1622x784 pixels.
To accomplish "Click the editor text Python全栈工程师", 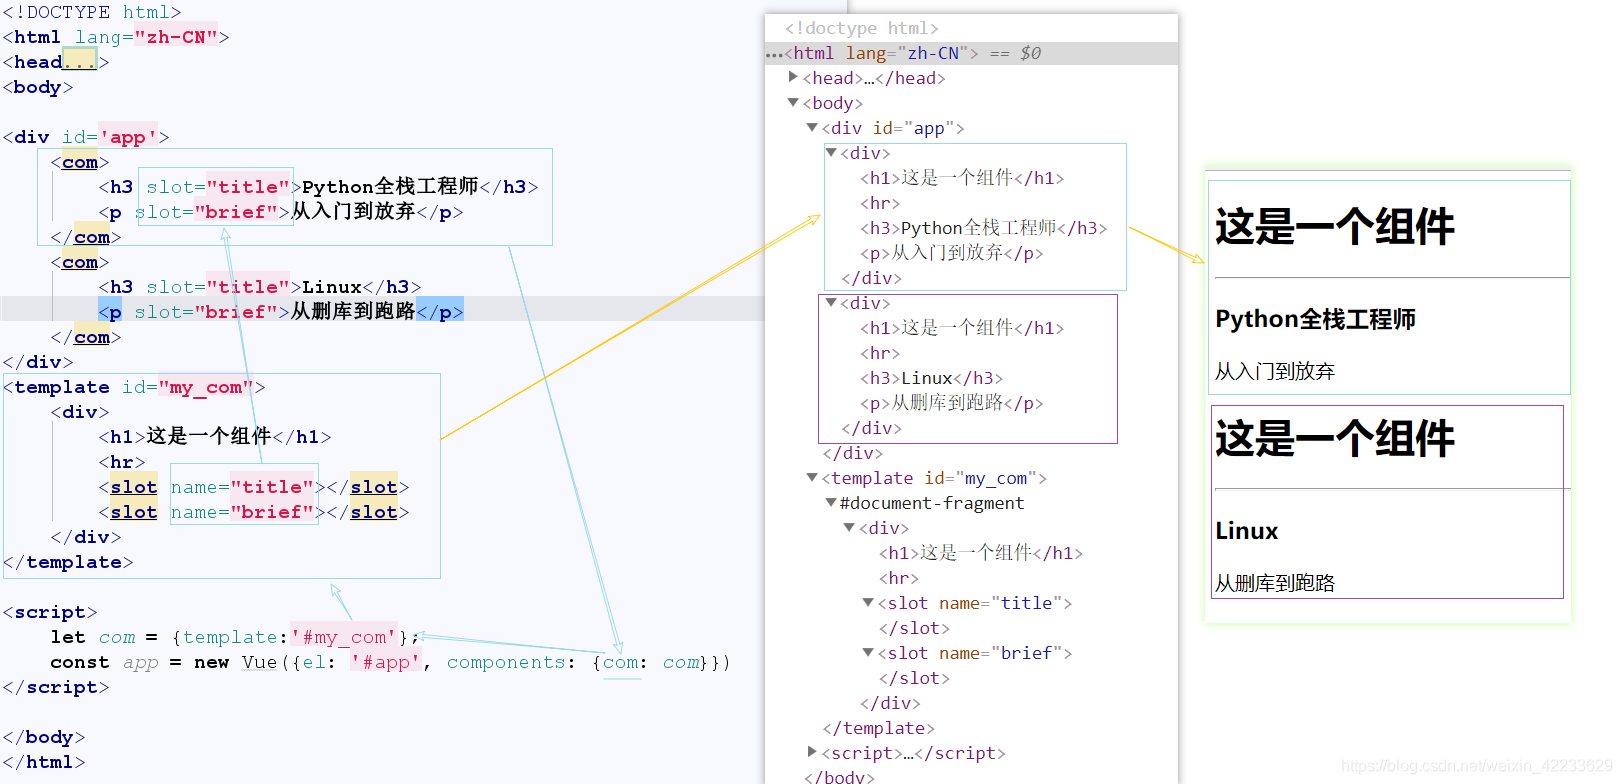I will [x=390, y=187].
